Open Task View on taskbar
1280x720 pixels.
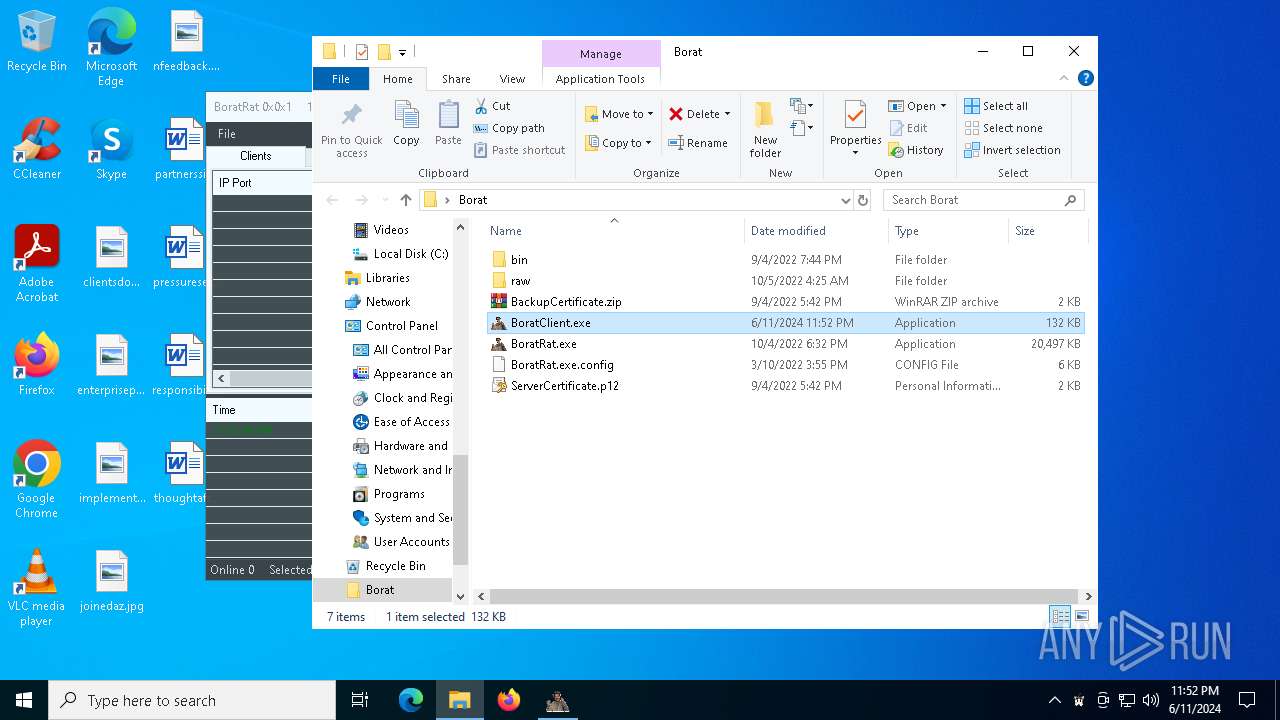[360, 700]
